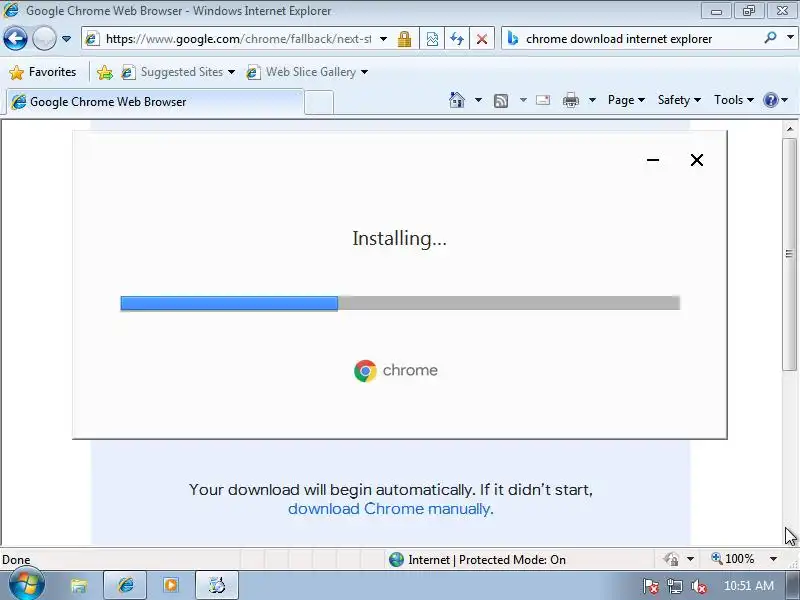Expand the Feeds dropdown arrow
Image resolution: width=800 pixels, height=600 pixels.
point(523,100)
